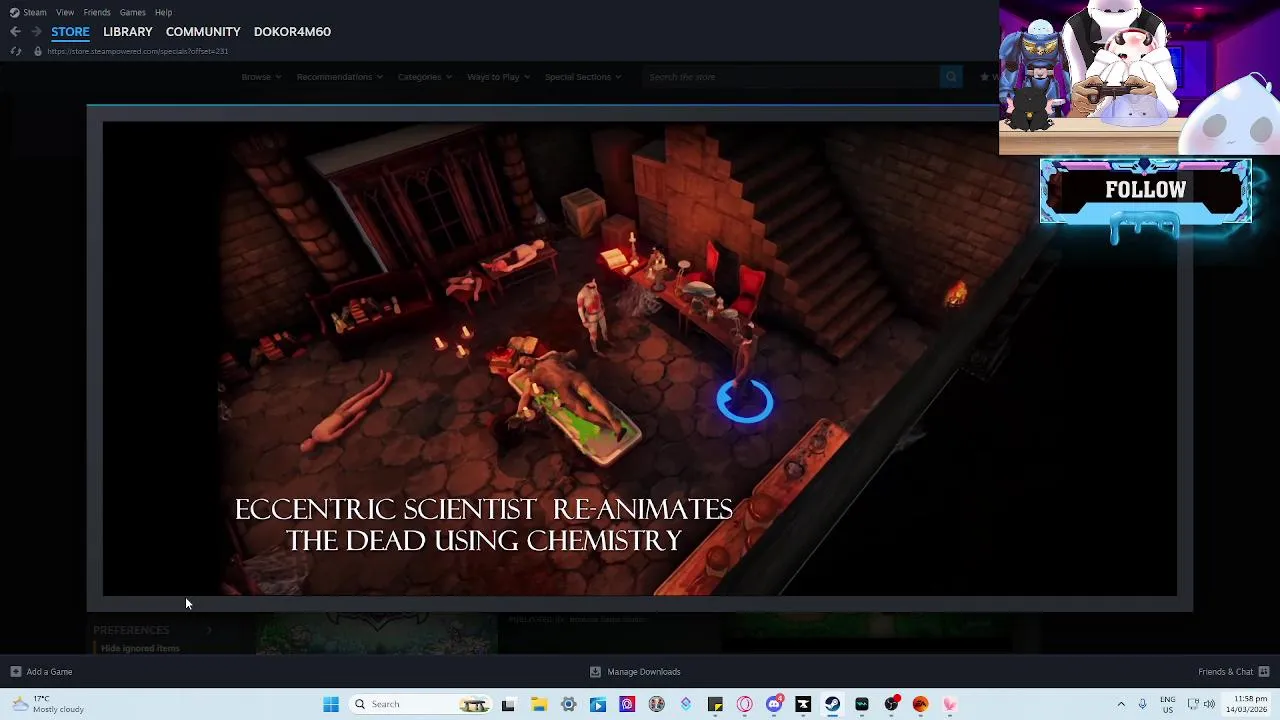Open the Help menu
The height and width of the screenshot is (720, 1280).
(164, 12)
